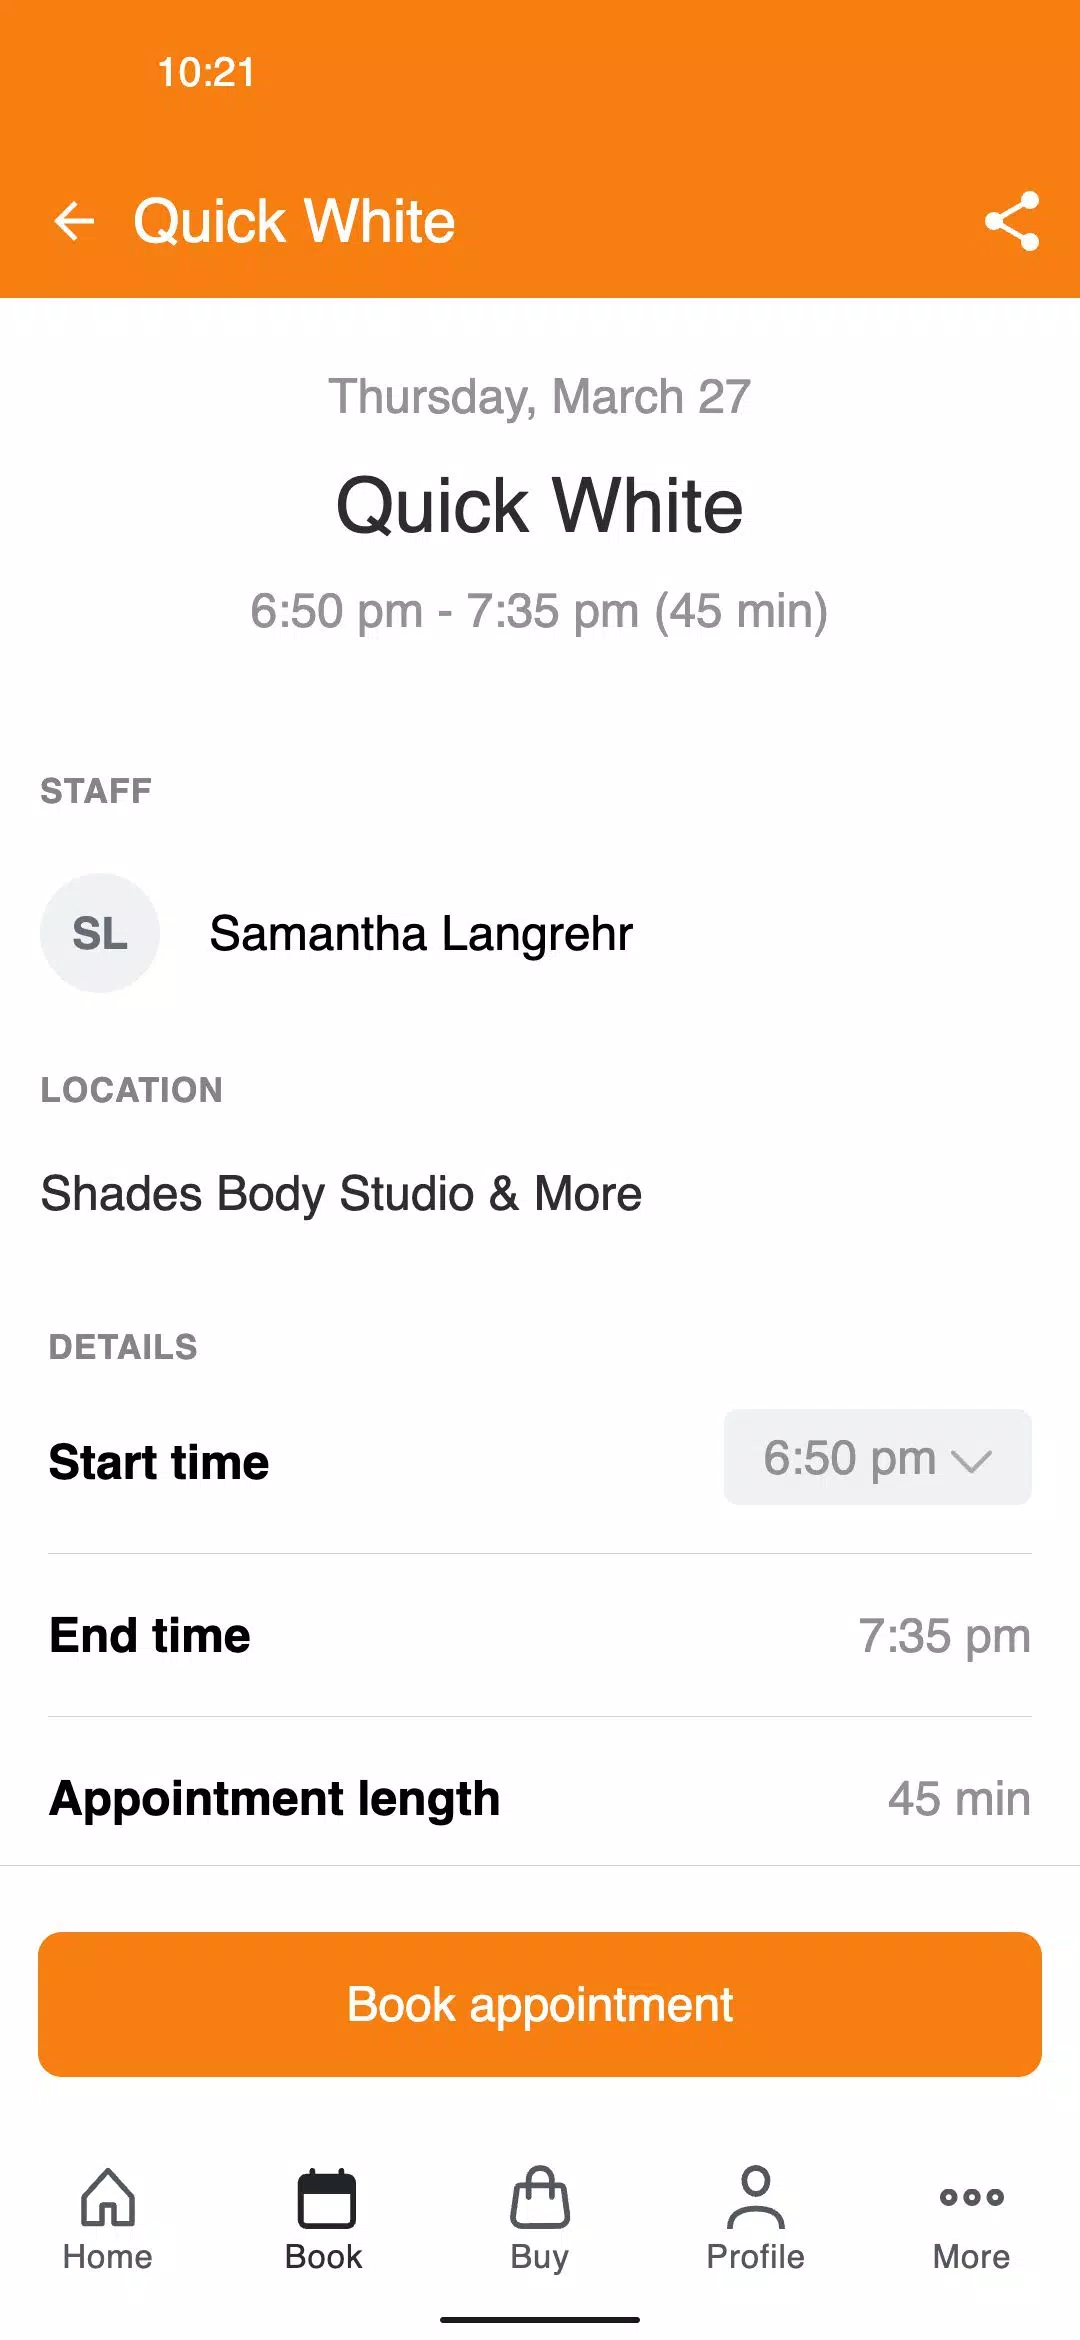Screen dimensions: 1080x2340
Task: Tap the 6:50 pm - 7:35 pm time summary
Action: click(540, 611)
